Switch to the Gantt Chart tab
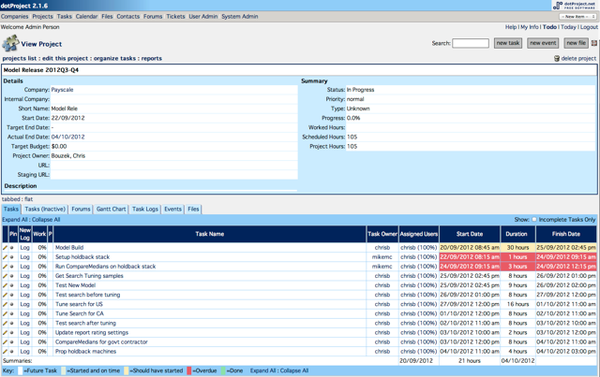Screen dimensions: 600x377 [111, 209]
